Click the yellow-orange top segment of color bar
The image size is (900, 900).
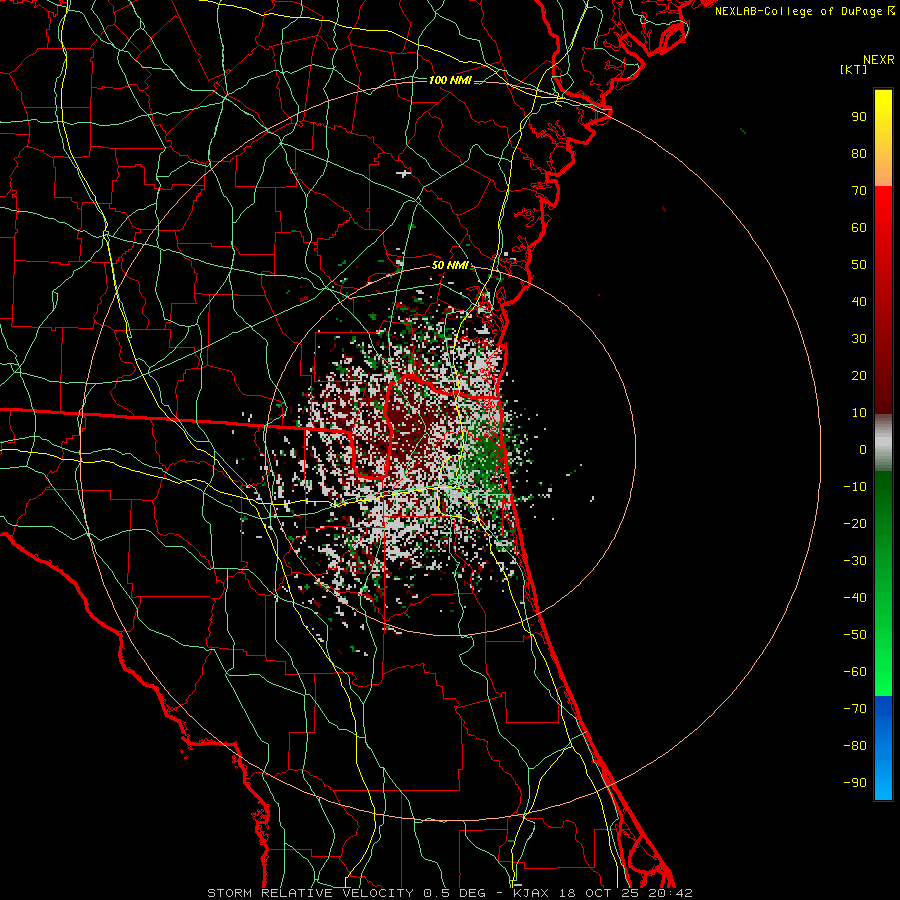[883, 138]
